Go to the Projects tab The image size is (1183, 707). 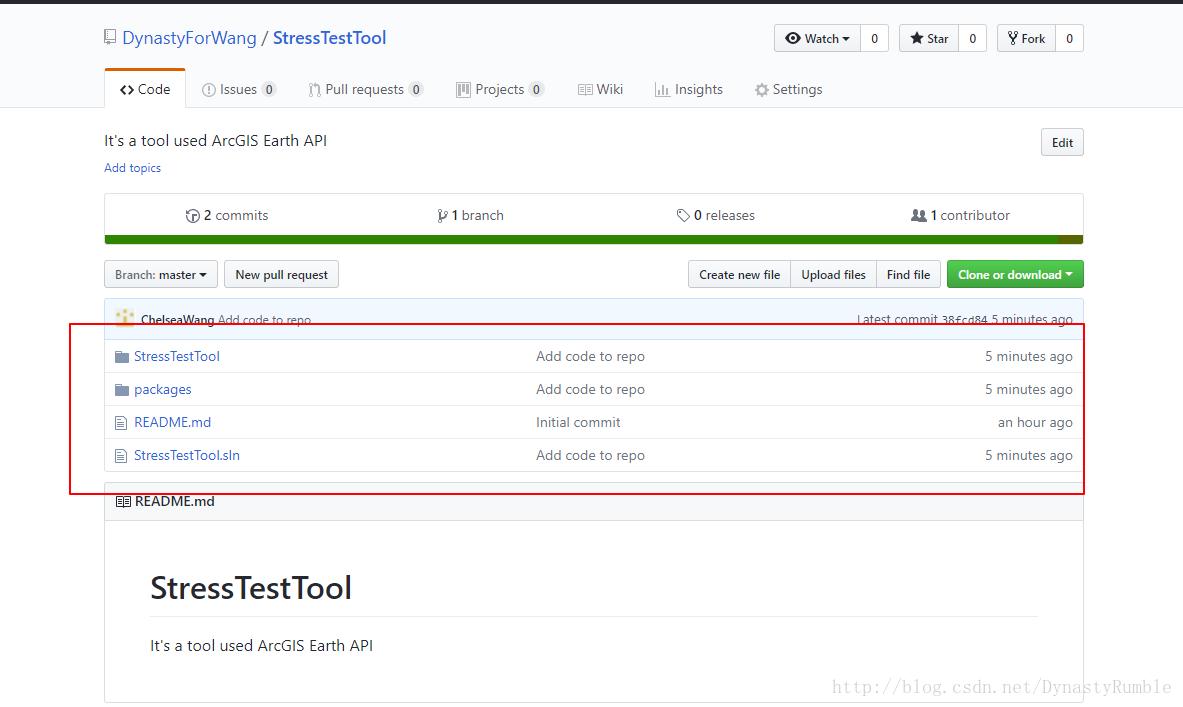pos(499,89)
